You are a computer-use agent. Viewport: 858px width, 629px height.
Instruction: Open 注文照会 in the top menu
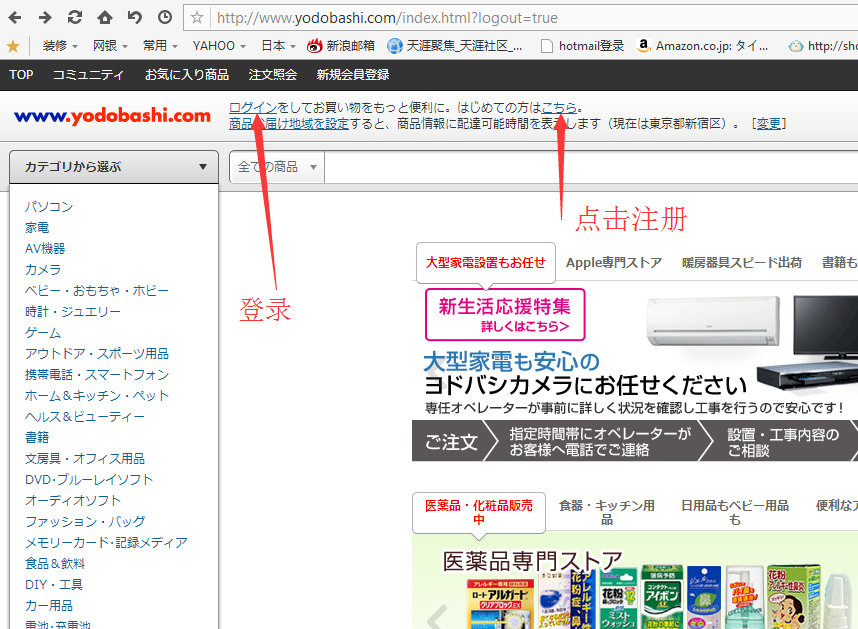point(273,75)
